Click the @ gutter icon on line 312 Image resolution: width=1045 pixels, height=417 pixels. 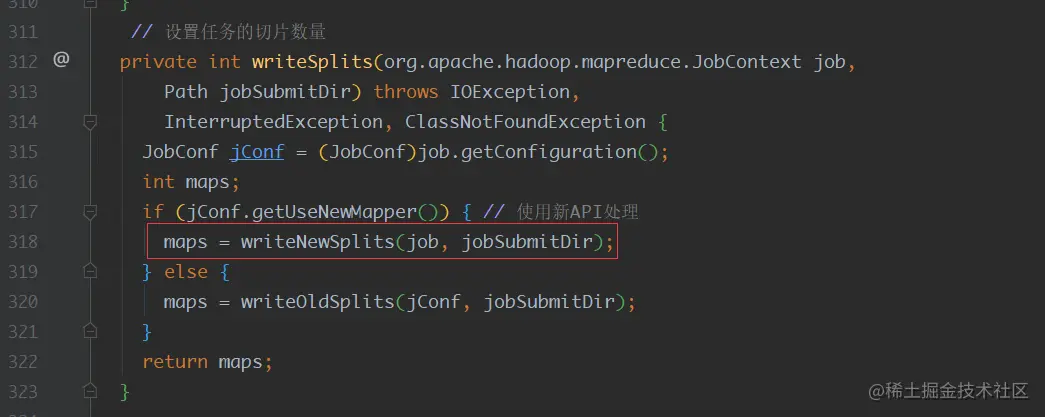(61, 61)
